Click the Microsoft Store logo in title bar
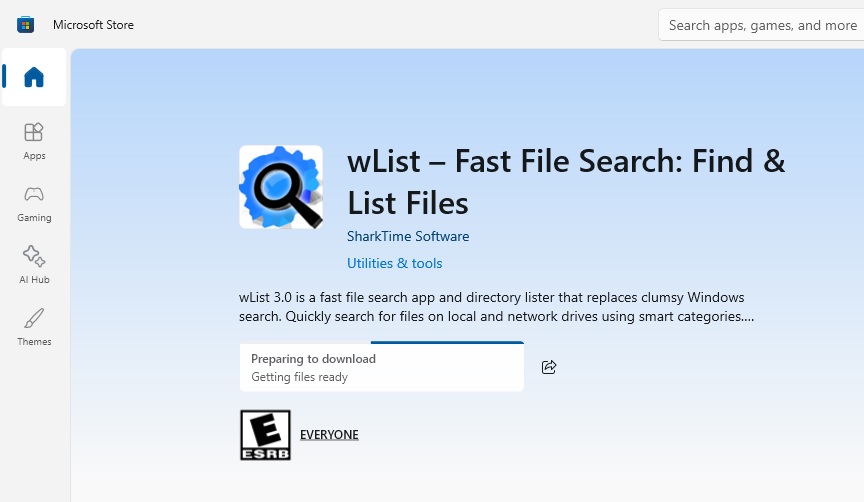Image resolution: width=864 pixels, height=502 pixels. [x=25, y=25]
